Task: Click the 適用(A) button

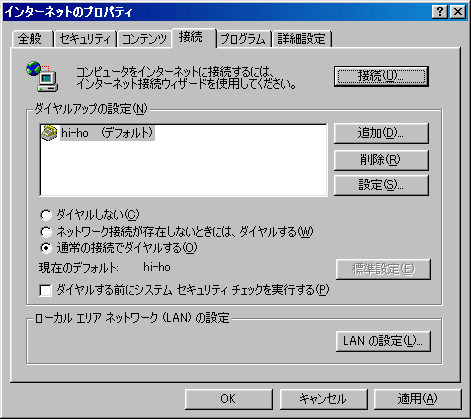Action: (417, 399)
